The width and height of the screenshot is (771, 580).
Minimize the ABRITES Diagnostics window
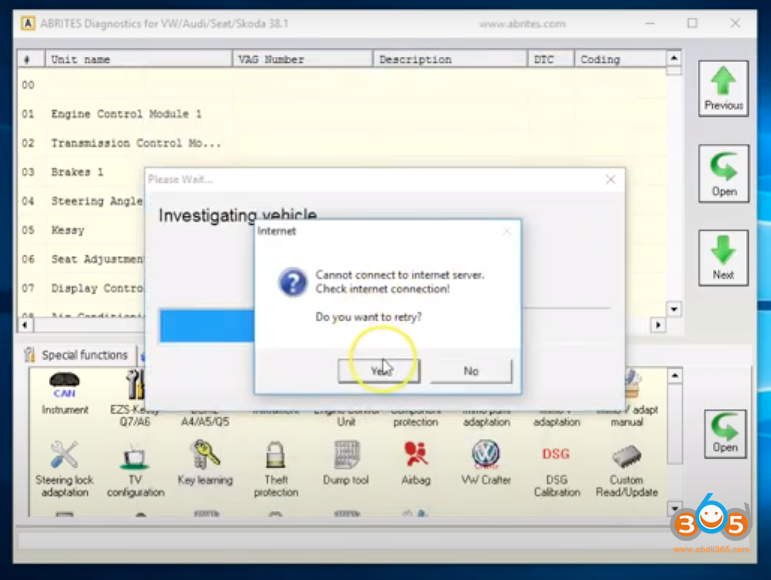(x=650, y=23)
